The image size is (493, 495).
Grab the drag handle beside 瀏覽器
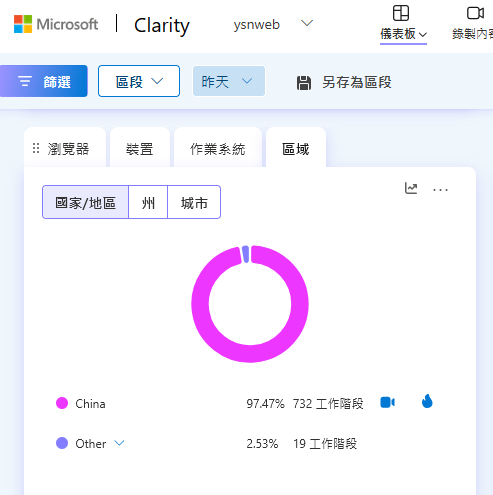pyautogui.click(x=36, y=148)
